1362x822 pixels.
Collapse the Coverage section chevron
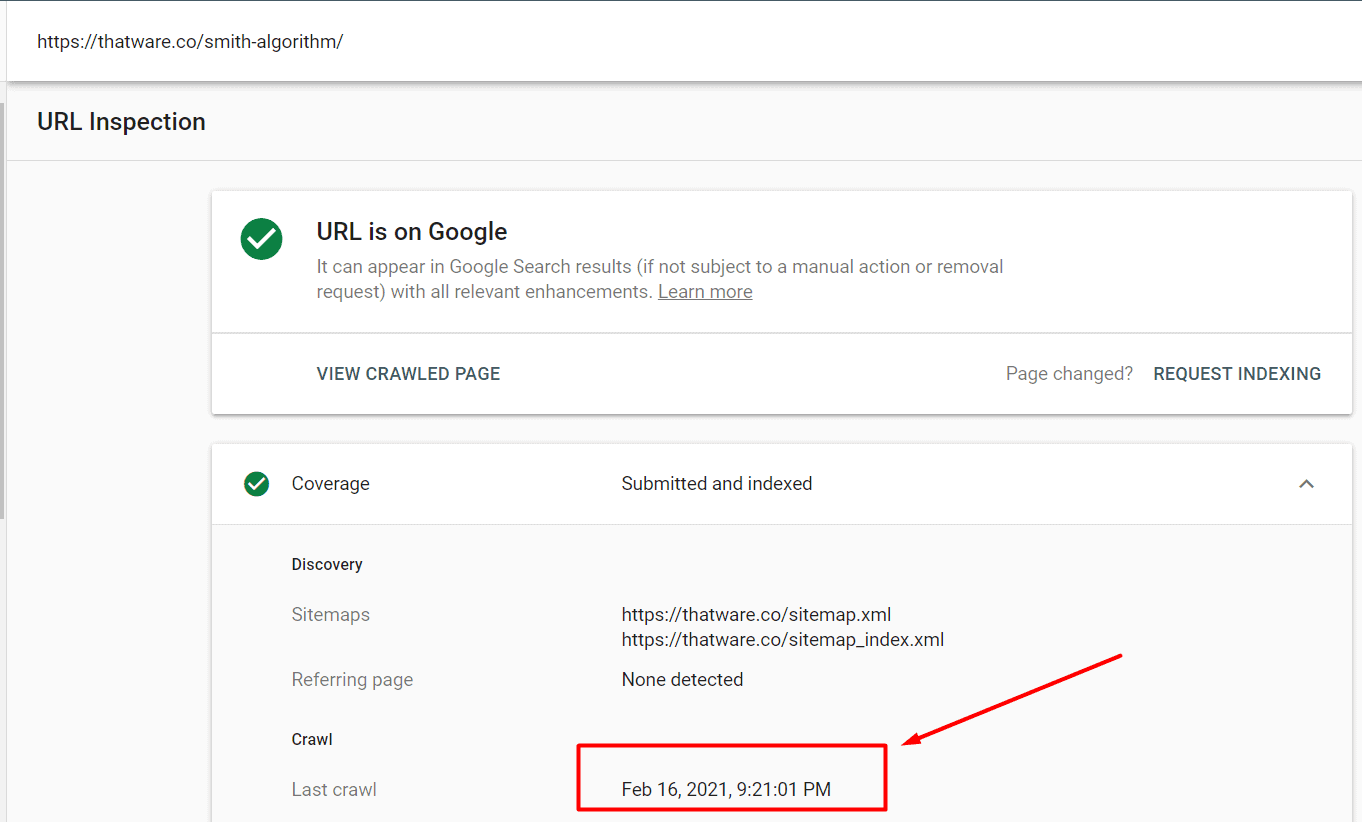pos(1306,484)
